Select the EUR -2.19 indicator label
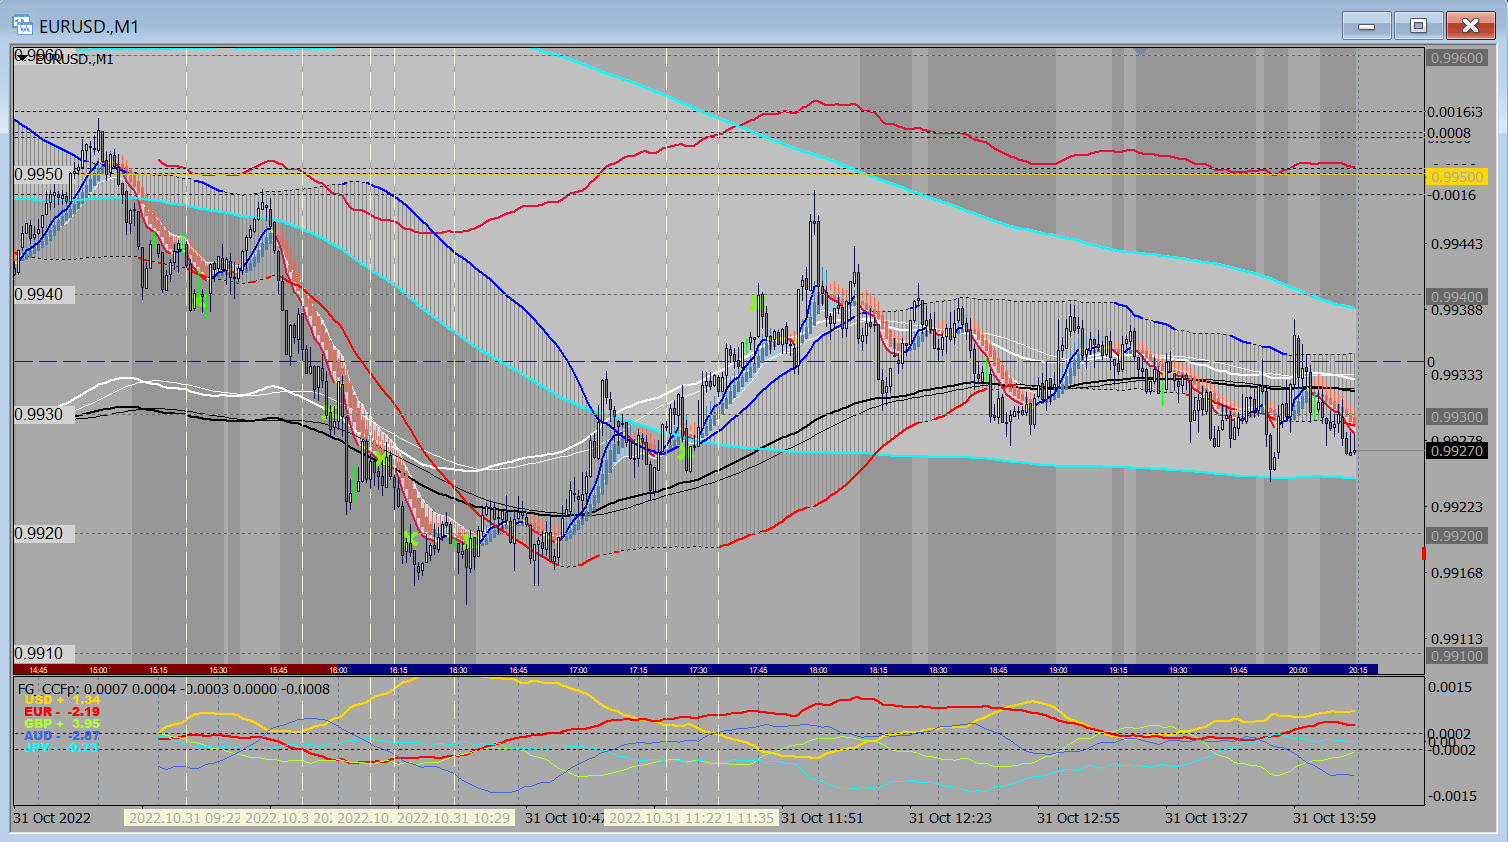 (61, 712)
